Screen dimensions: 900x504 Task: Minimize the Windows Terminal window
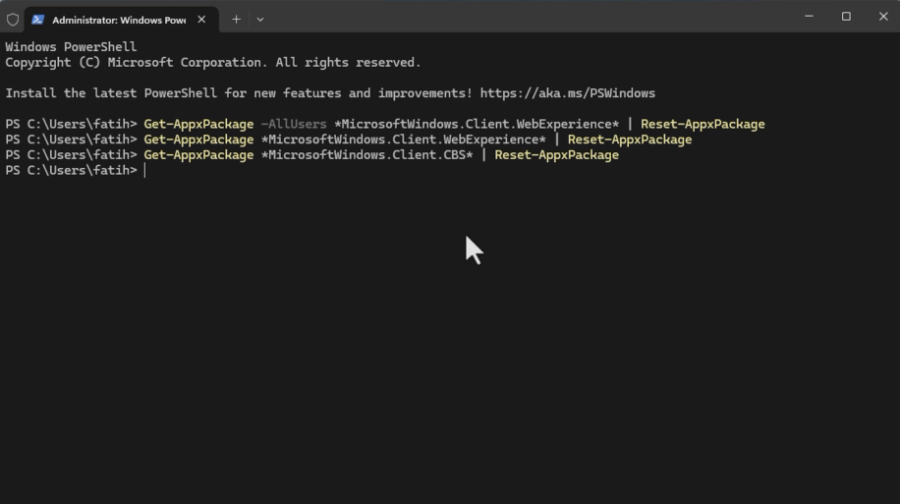[809, 17]
